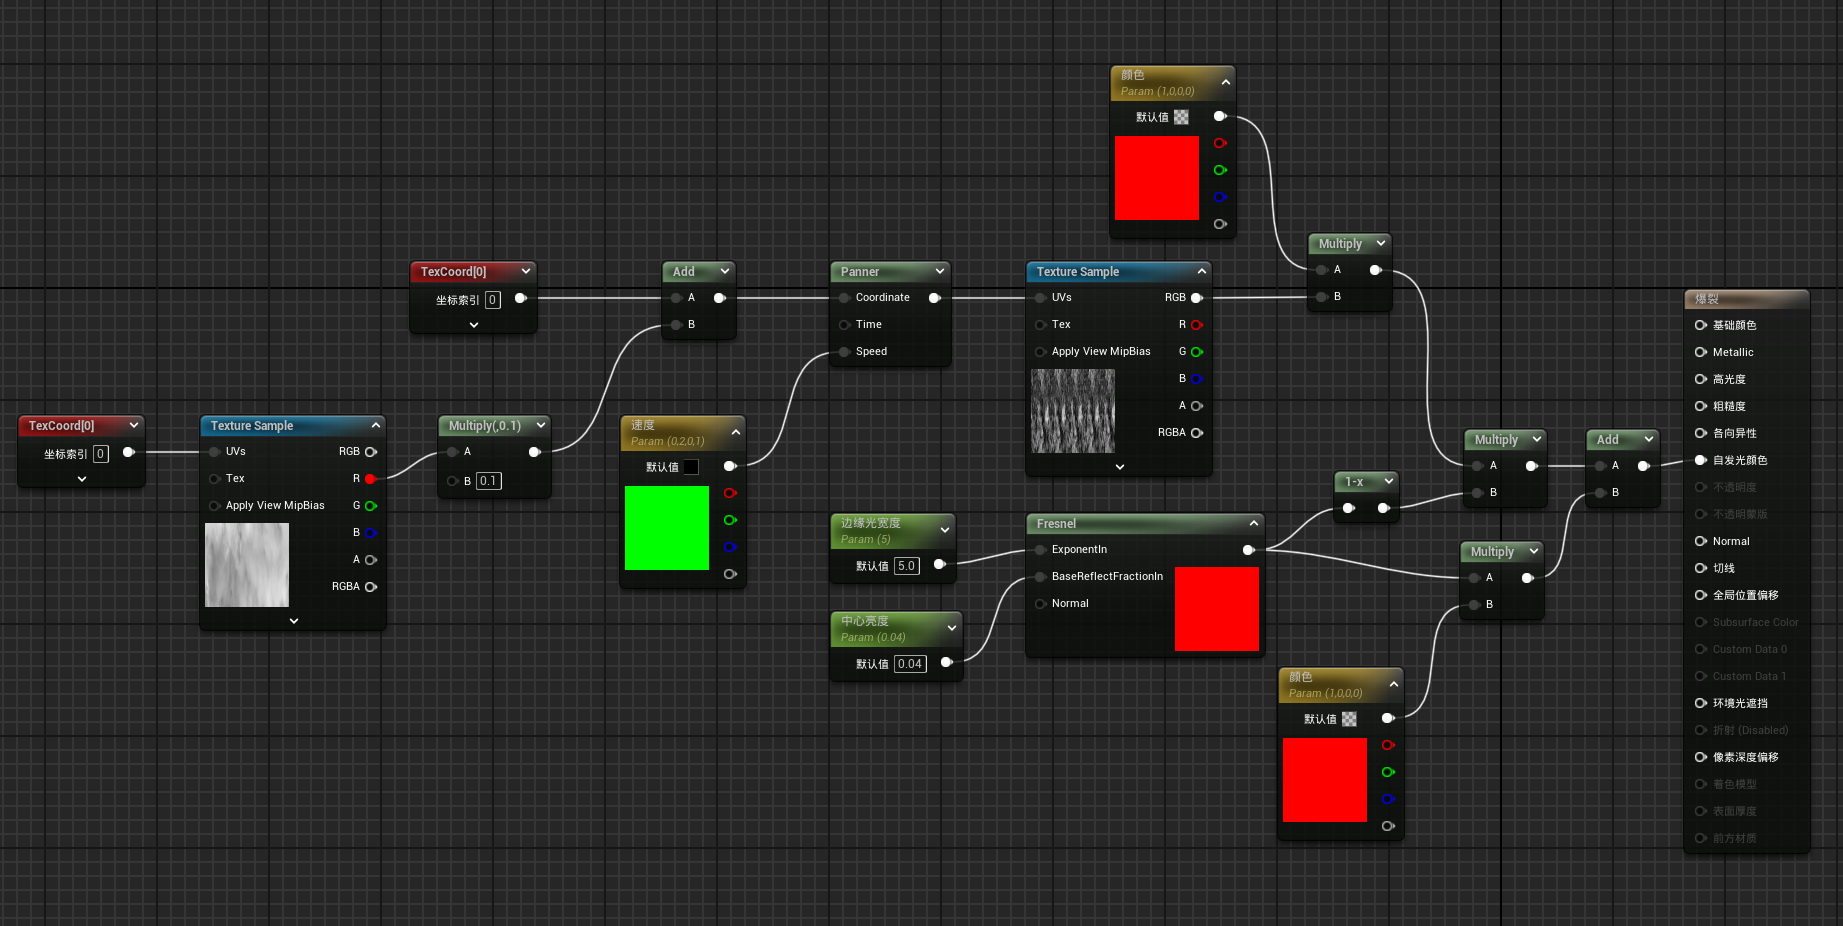Screen dimensions: 1843x926
Task: Expand the bottom chevron of the left TexCoord[0] node
Action: [x=81, y=479]
